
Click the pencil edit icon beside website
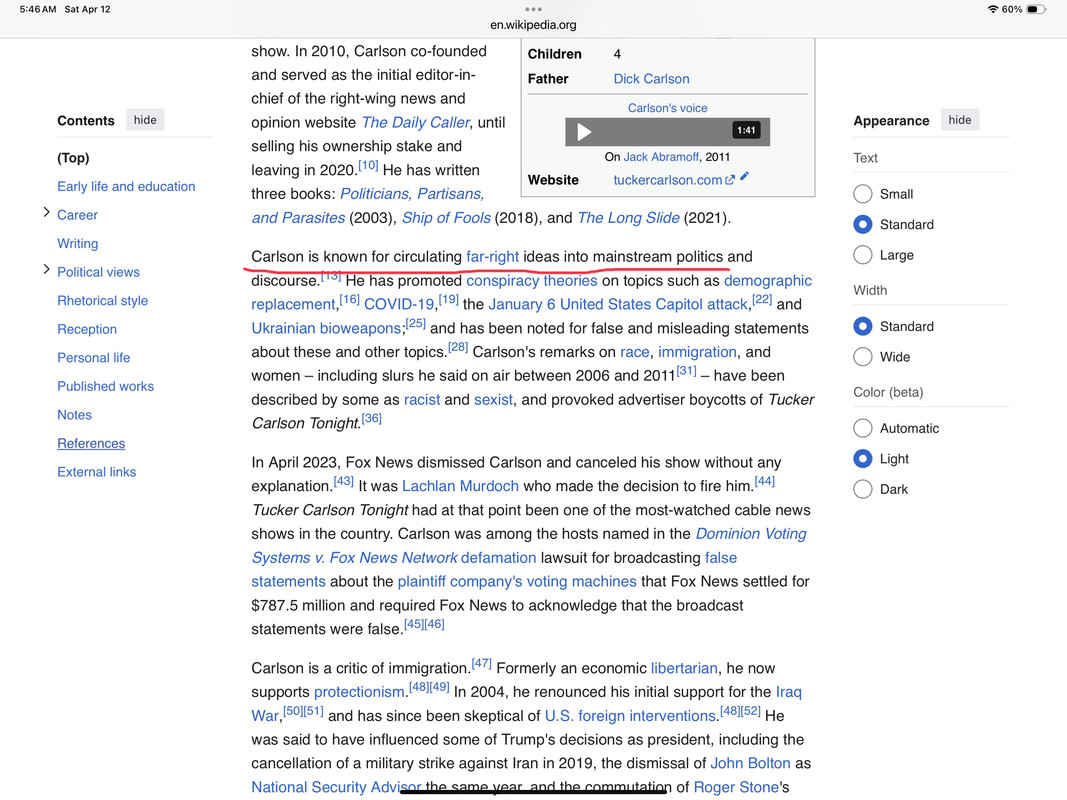click(x=744, y=176)
